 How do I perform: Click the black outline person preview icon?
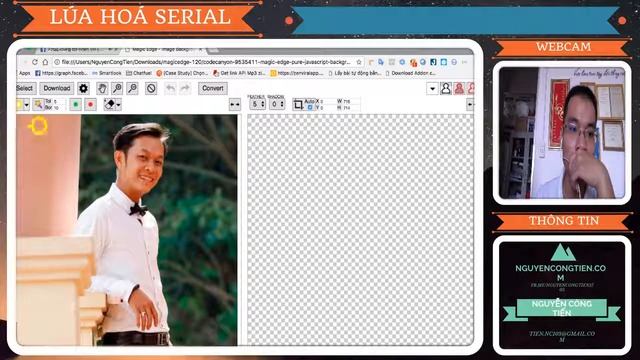[x=446, y=88]
